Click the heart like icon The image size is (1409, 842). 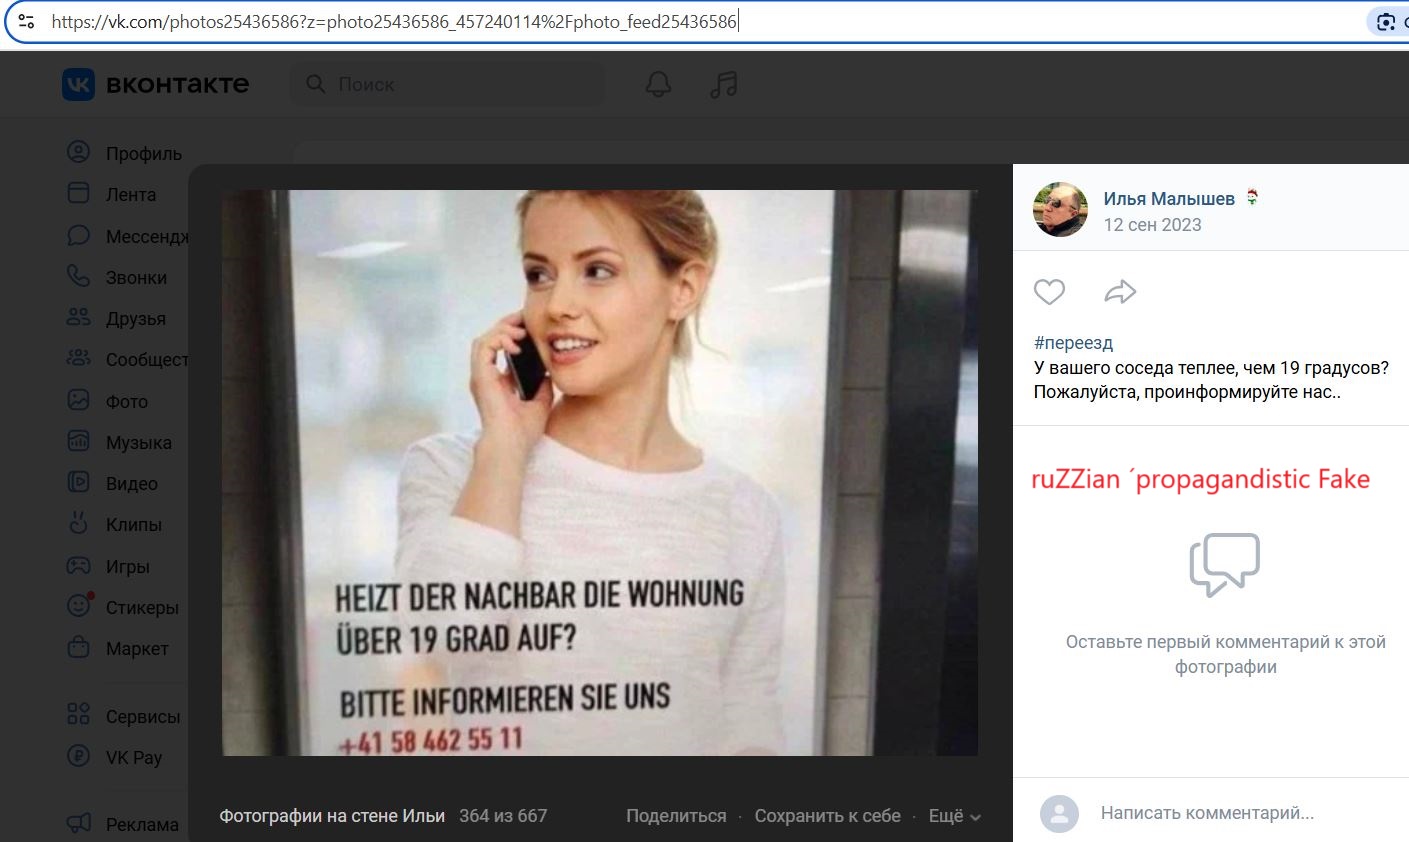click(x=1049, y=292)
